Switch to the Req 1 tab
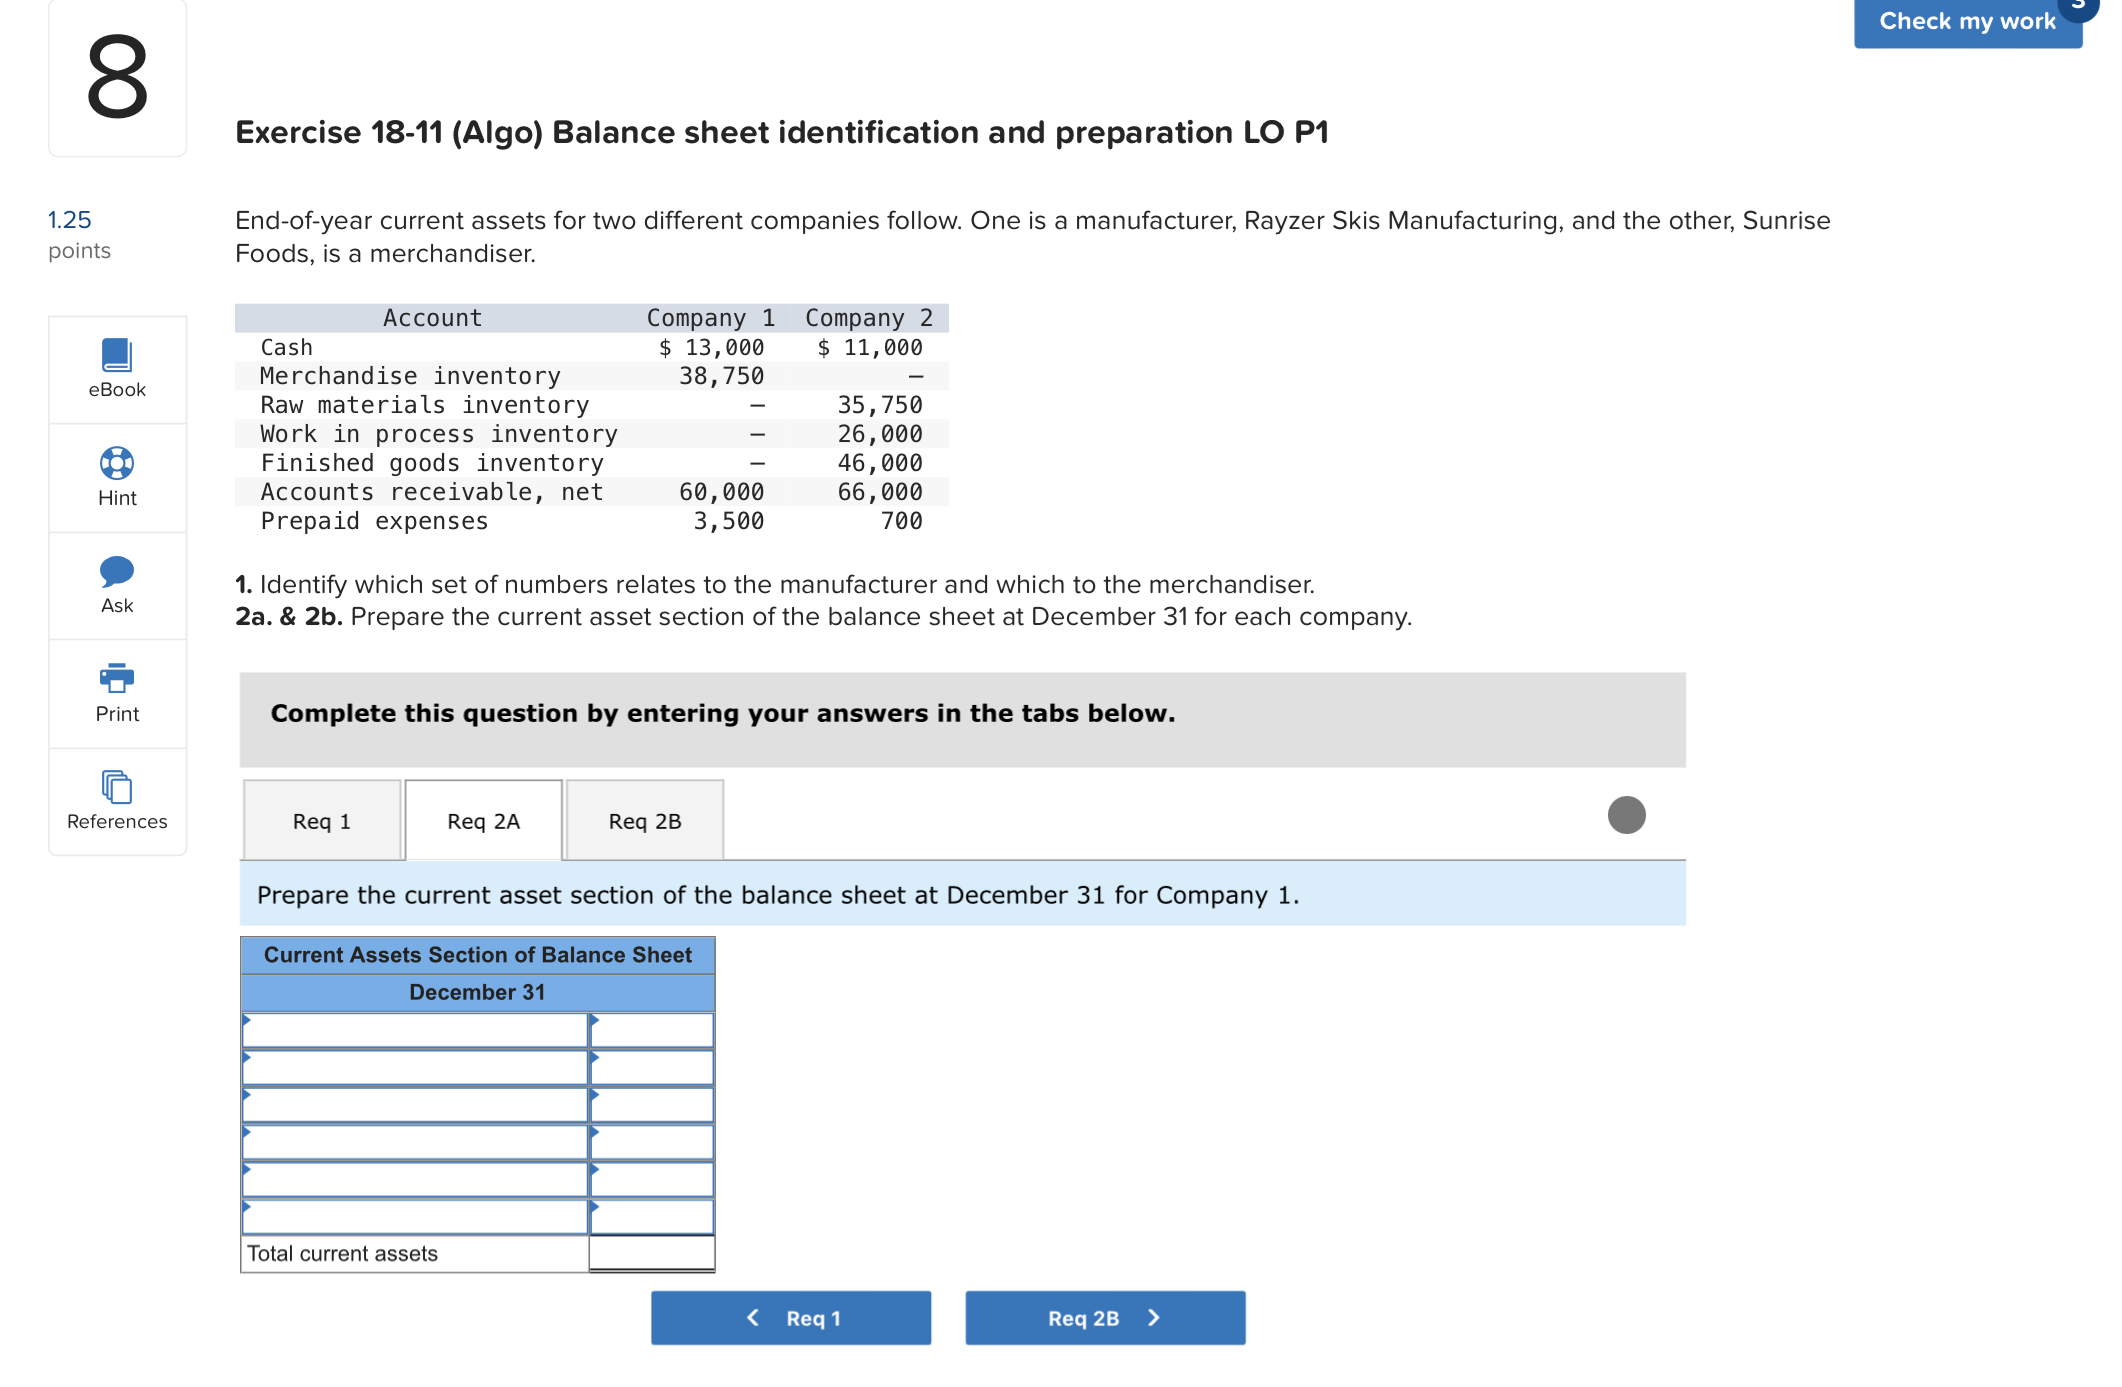The image size is (2122, 1387). click(x=321, y=820)
